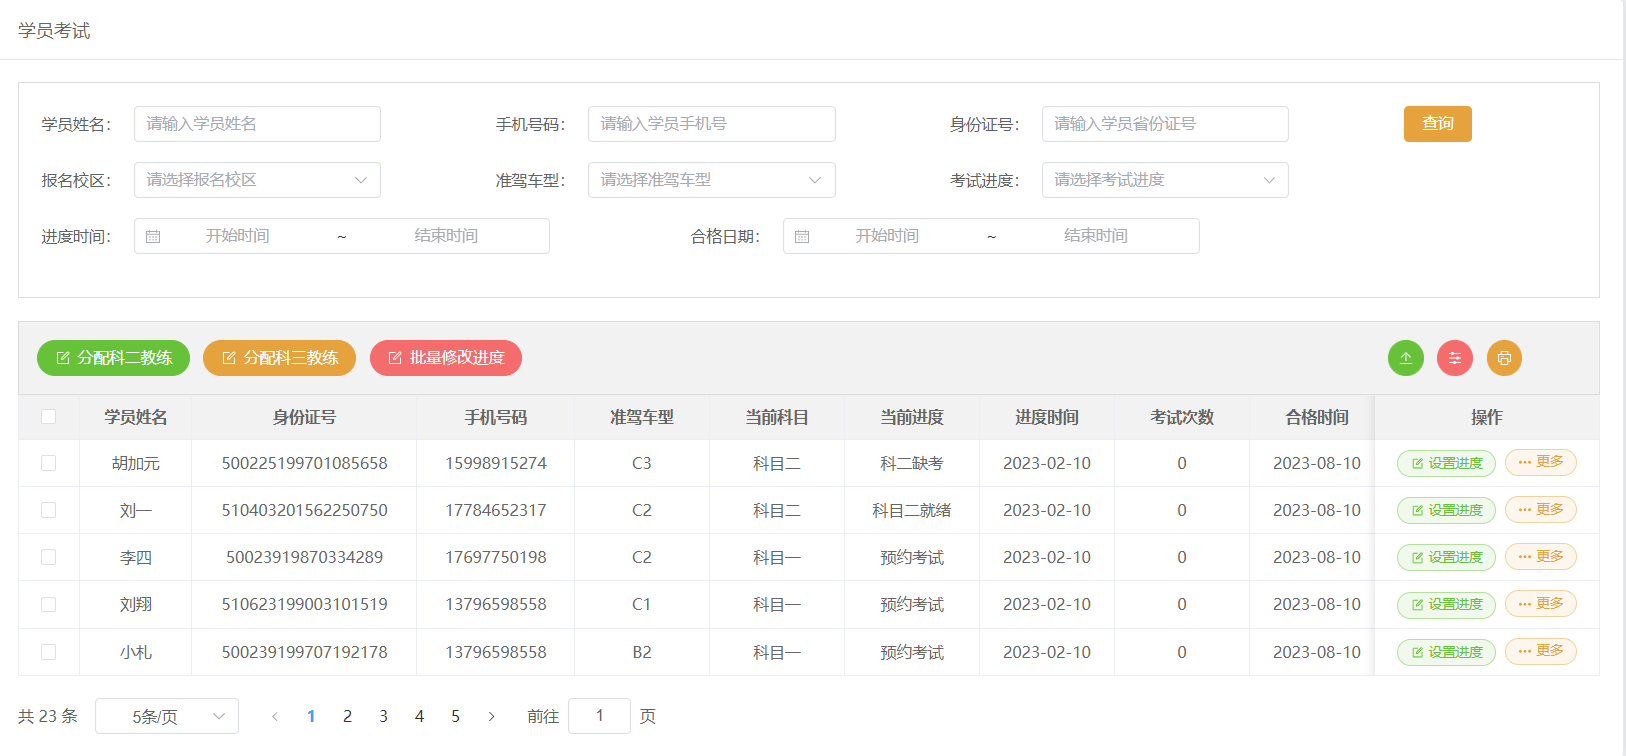Go to the previous page arrow
This screenshot has width=1626, height=756.
coord(275,716)
